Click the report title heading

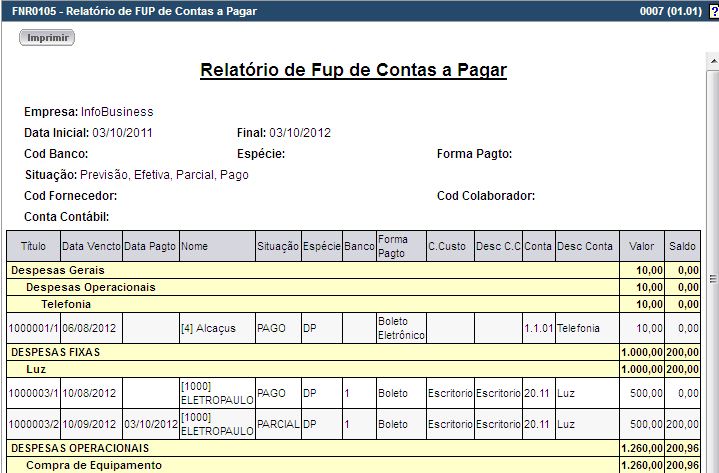pos(353,70)
